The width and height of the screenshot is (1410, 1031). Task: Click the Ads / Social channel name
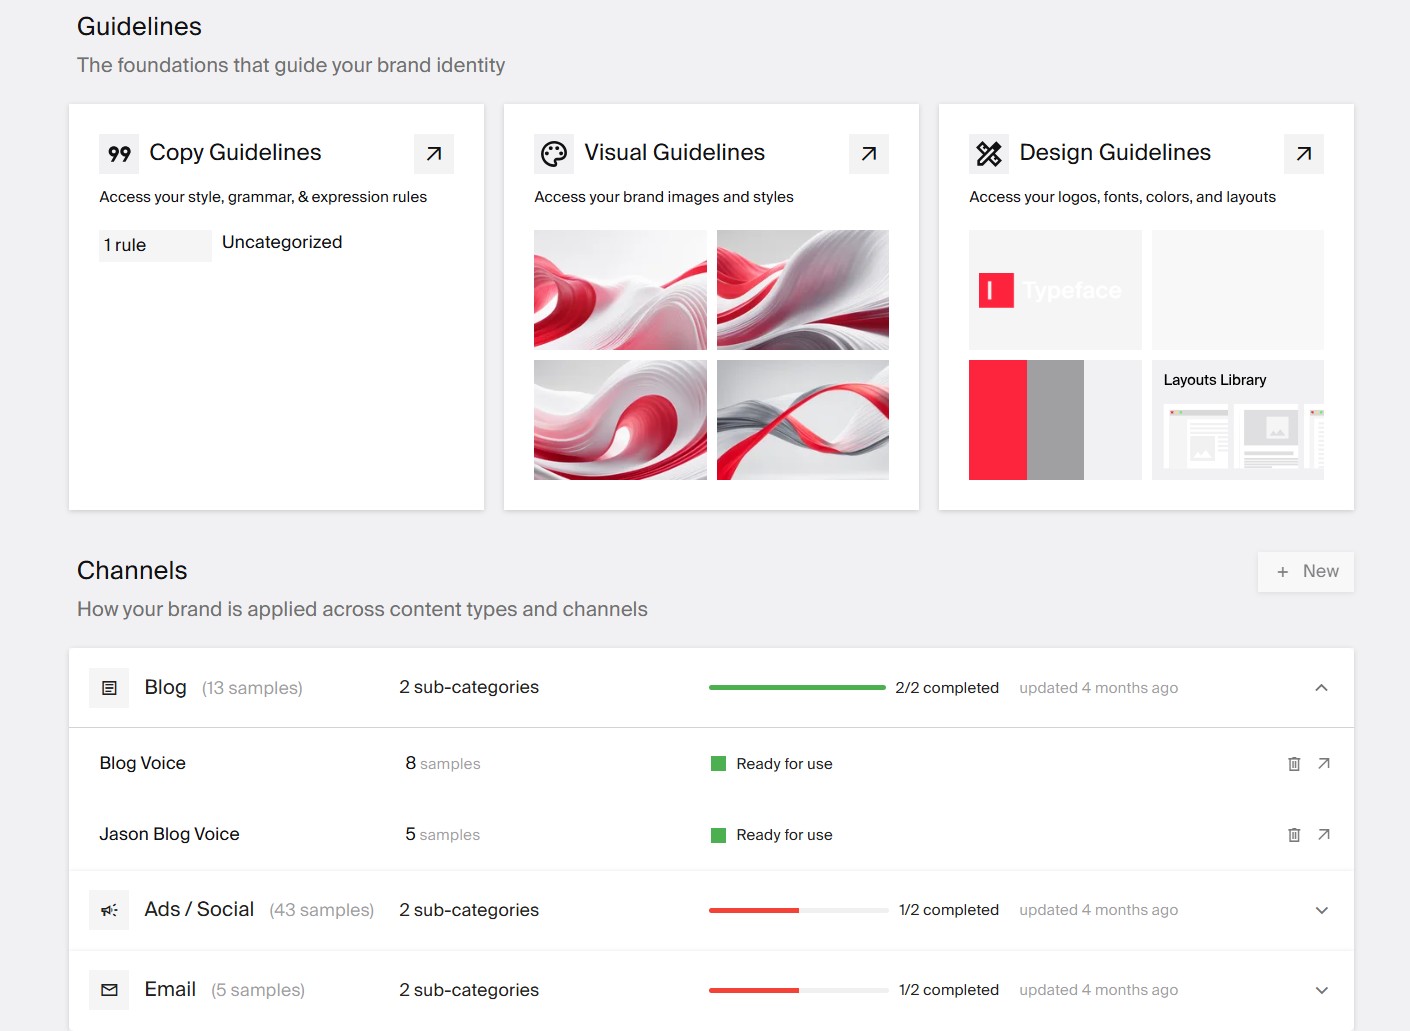click(x=199, y=909)
